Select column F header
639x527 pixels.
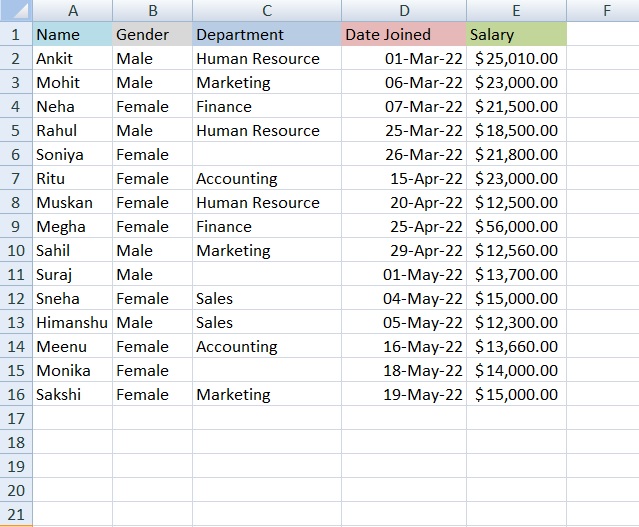[606, 11]
